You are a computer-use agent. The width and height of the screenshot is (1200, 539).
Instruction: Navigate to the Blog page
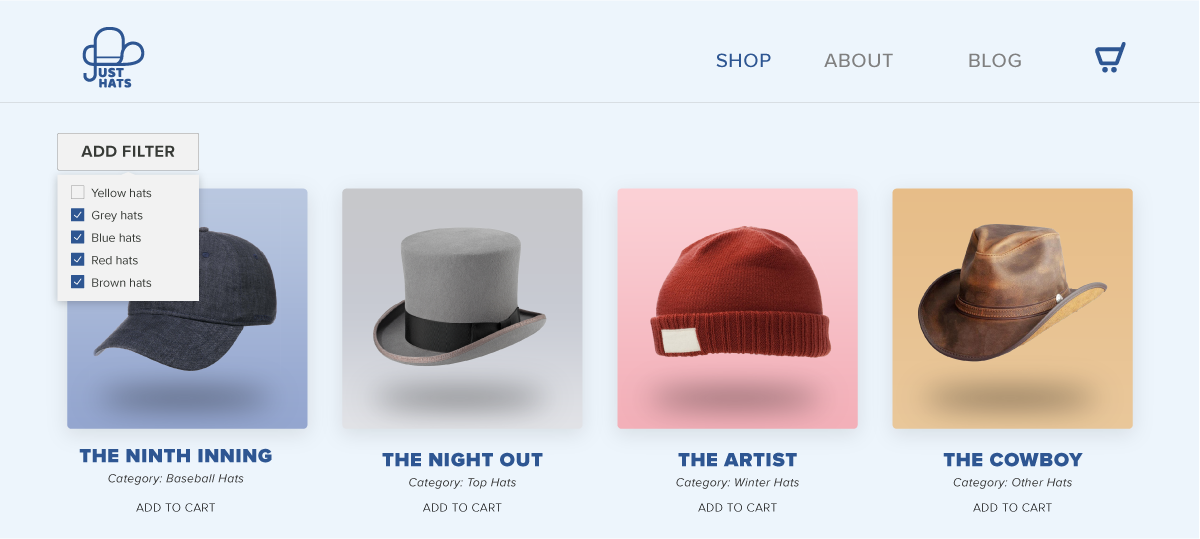pyautogui.click(x=994, y=61)
